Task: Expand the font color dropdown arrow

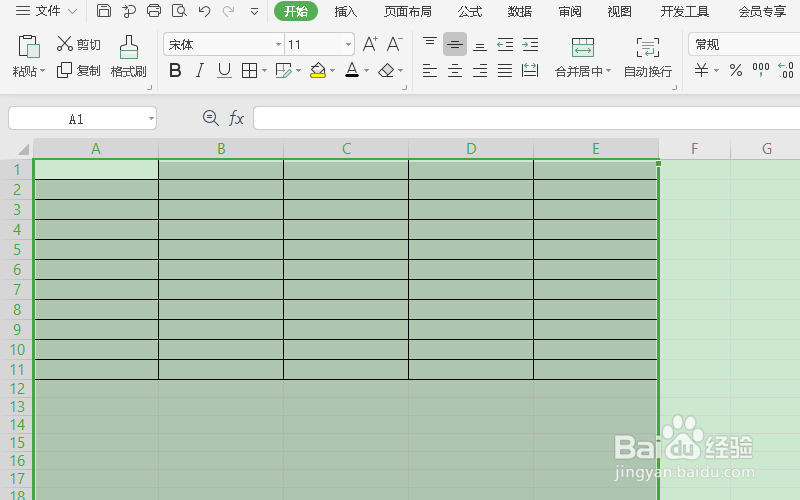Action: tap(366, 70)
